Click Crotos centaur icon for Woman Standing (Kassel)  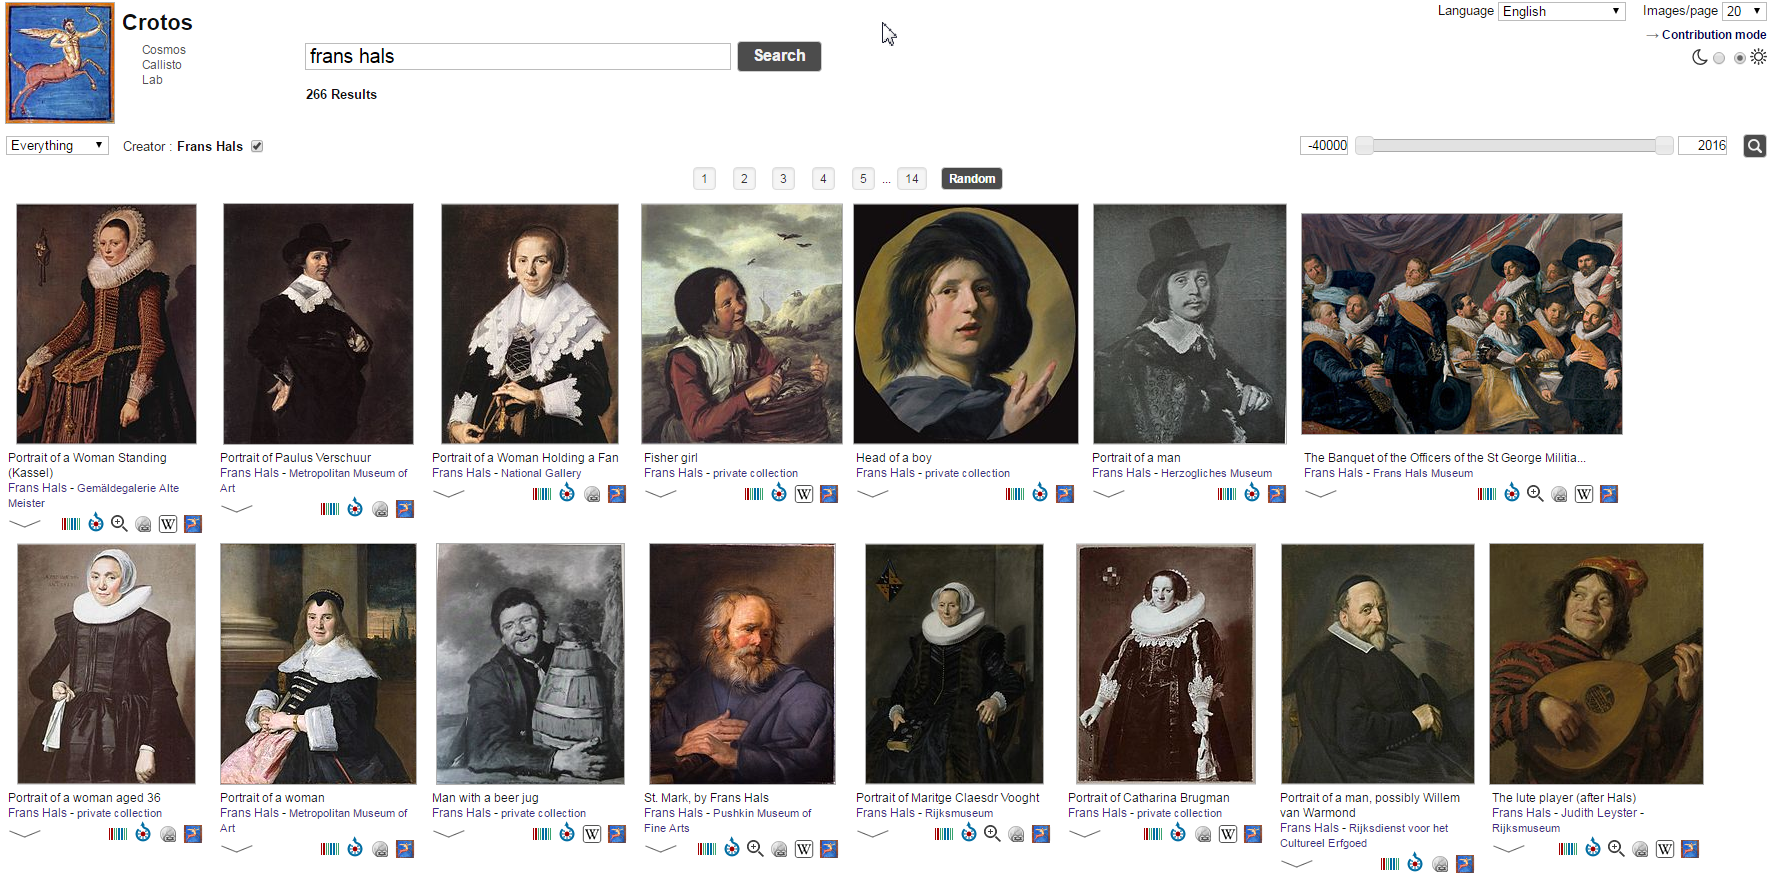tap(193, 524)
